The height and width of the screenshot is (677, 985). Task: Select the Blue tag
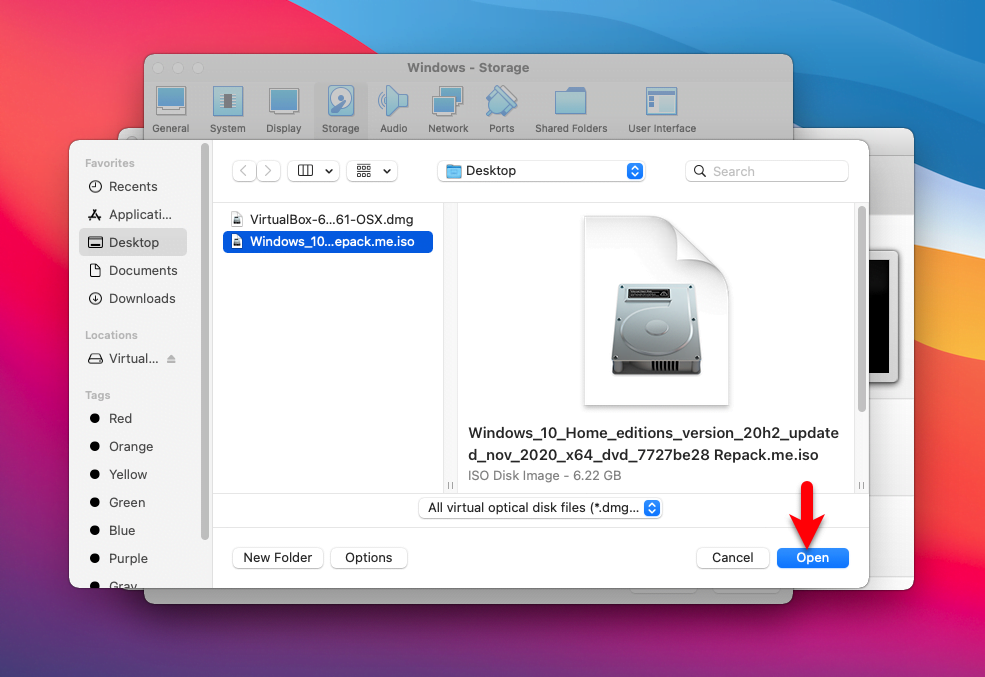133,531
